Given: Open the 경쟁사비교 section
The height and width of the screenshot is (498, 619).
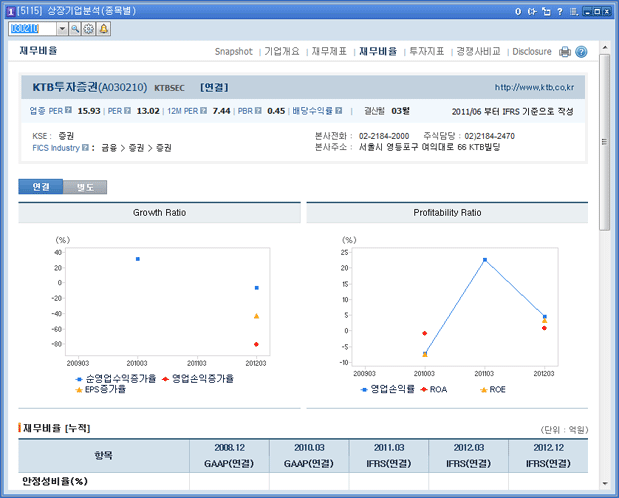Looking at the screenshot, I should click(x=477, y=51).
